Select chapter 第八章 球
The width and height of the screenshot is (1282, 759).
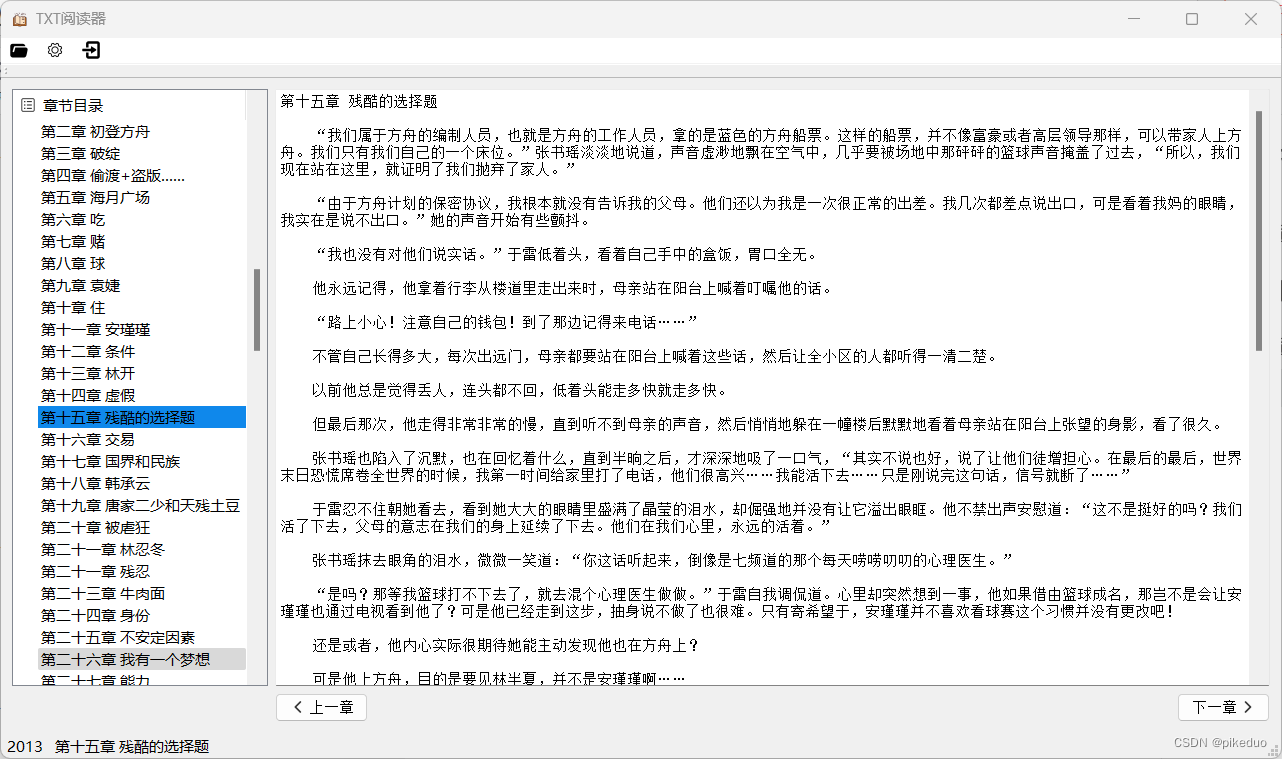73,263
